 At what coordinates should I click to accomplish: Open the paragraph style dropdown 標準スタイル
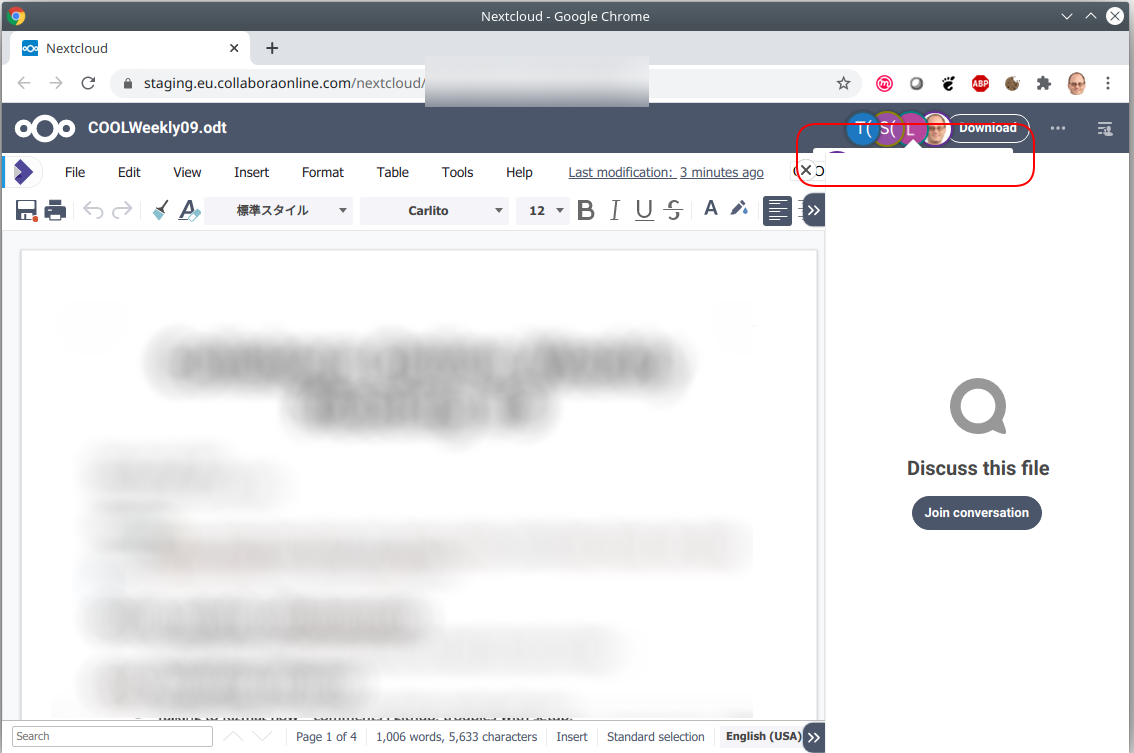pos(278,210)
